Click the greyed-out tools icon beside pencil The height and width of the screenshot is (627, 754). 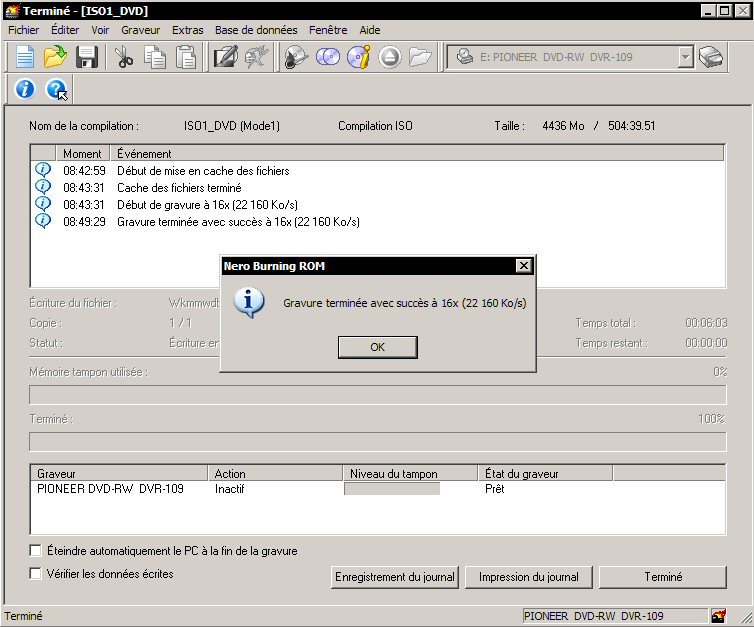(256, 57)
